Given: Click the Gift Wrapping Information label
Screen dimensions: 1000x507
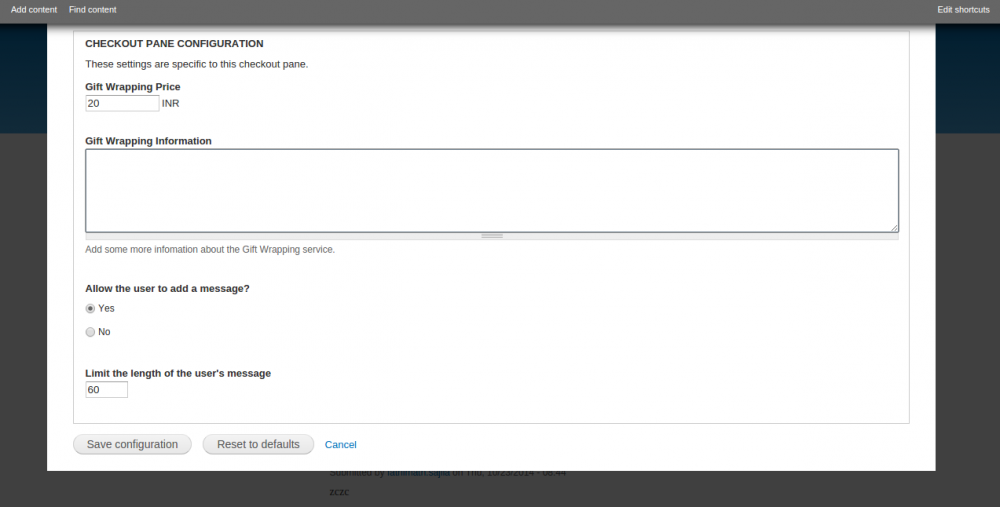Looking at the screenshot, I should click(148, 141).
